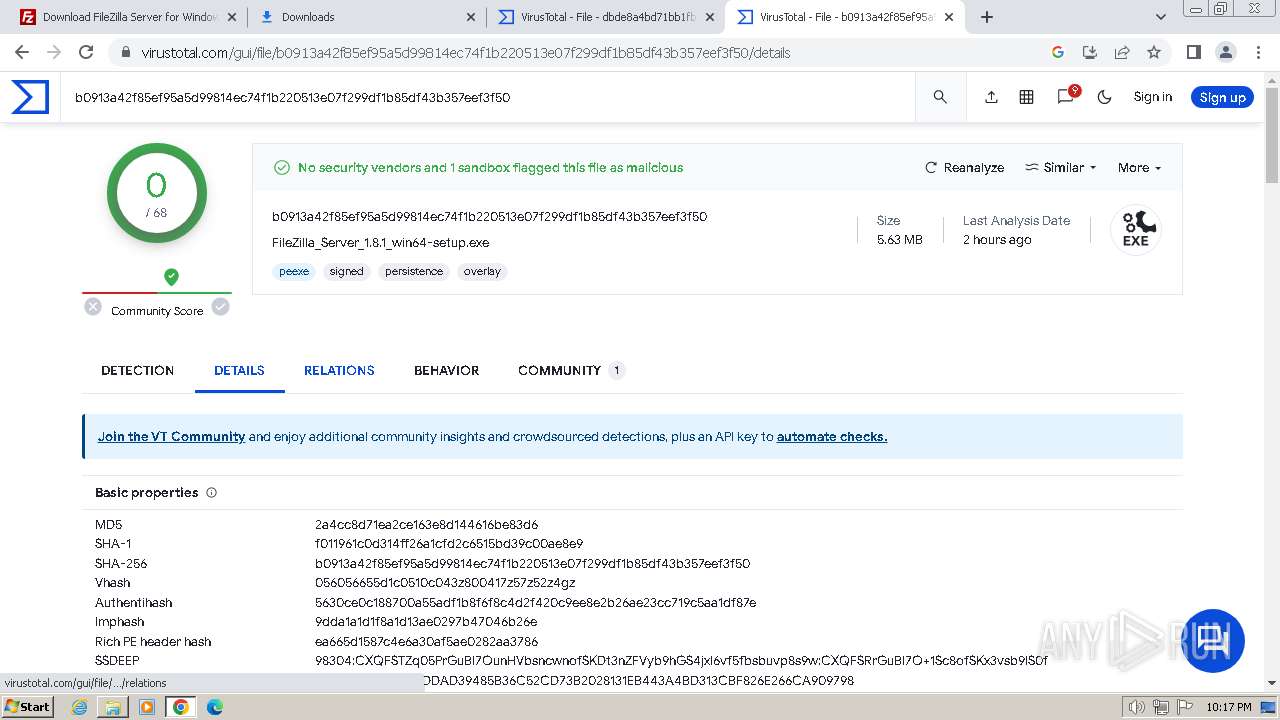
Task: Open Internet Explorer from taskbar
Action: (x=80, y=707)
